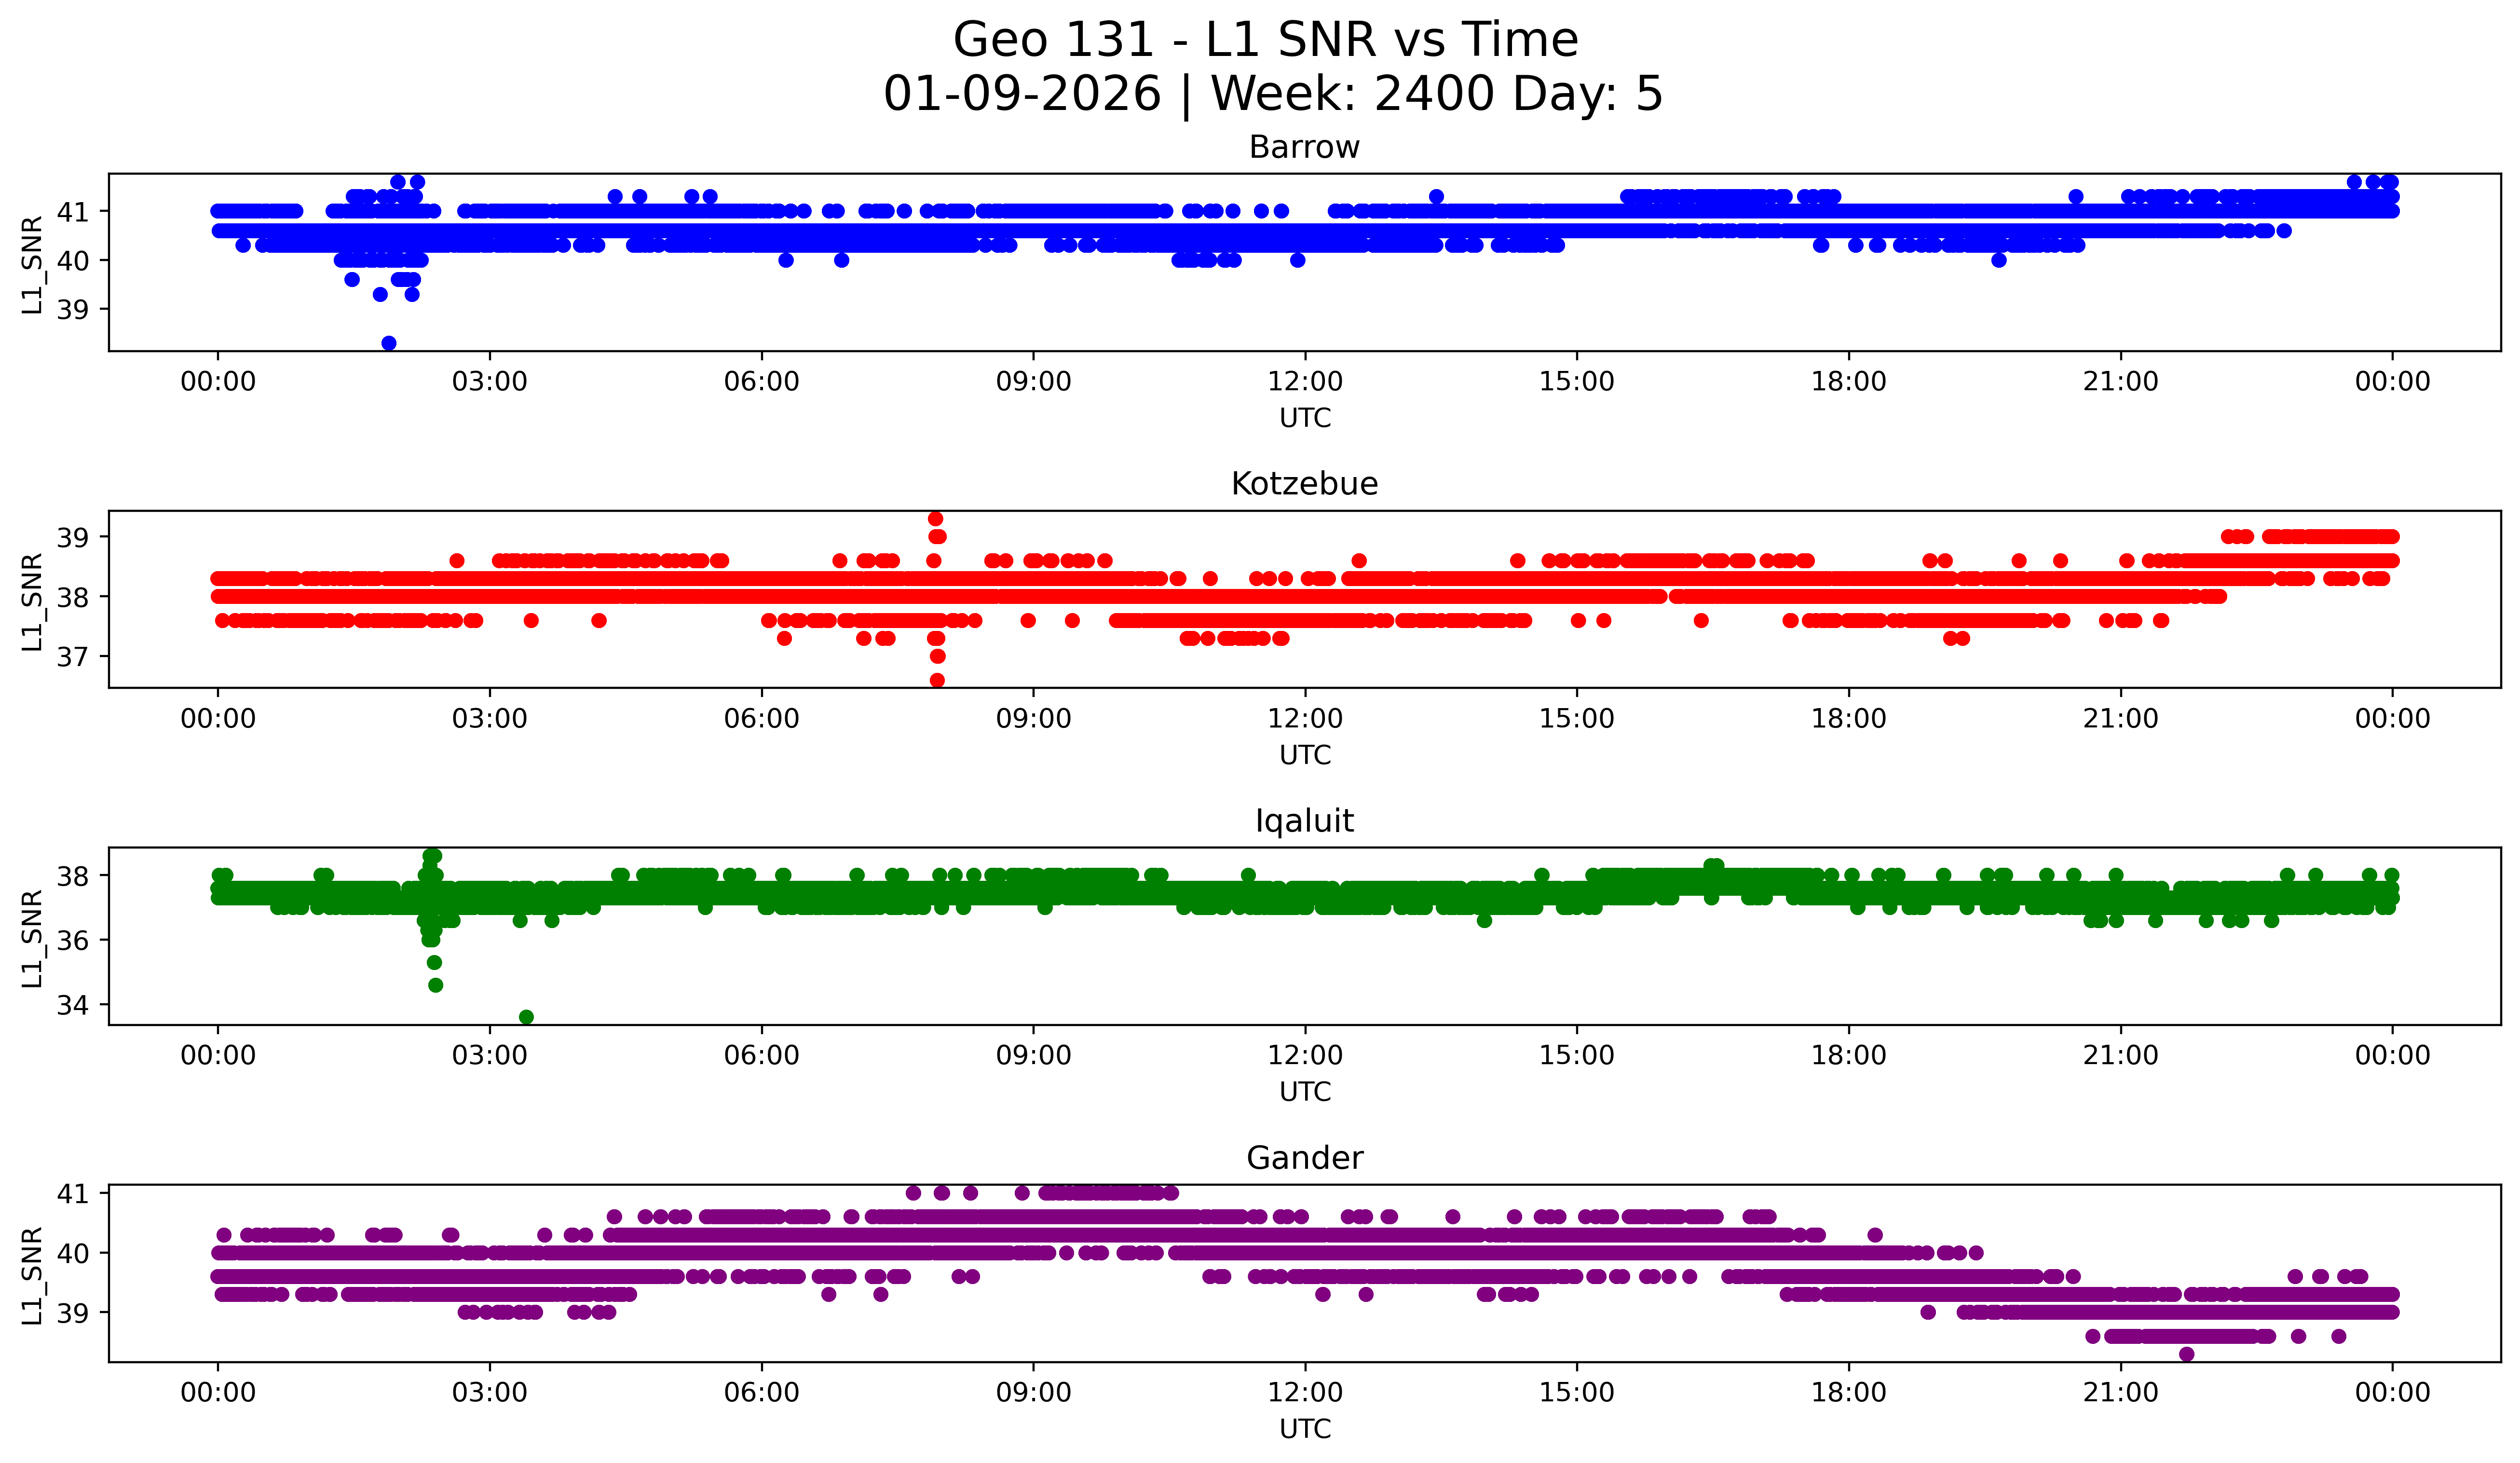Click the y-axis tick 37 in Kotzebue plot
This screenshot has width=2520, height=1463.
tap(72, 657)
